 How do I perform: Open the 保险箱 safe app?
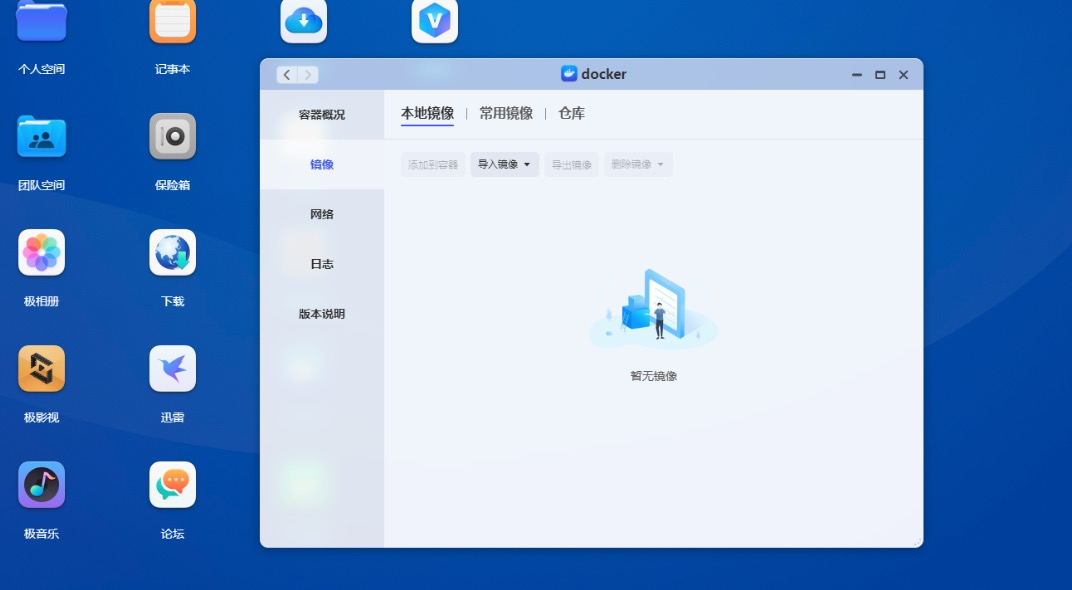(x=172, y=136)
